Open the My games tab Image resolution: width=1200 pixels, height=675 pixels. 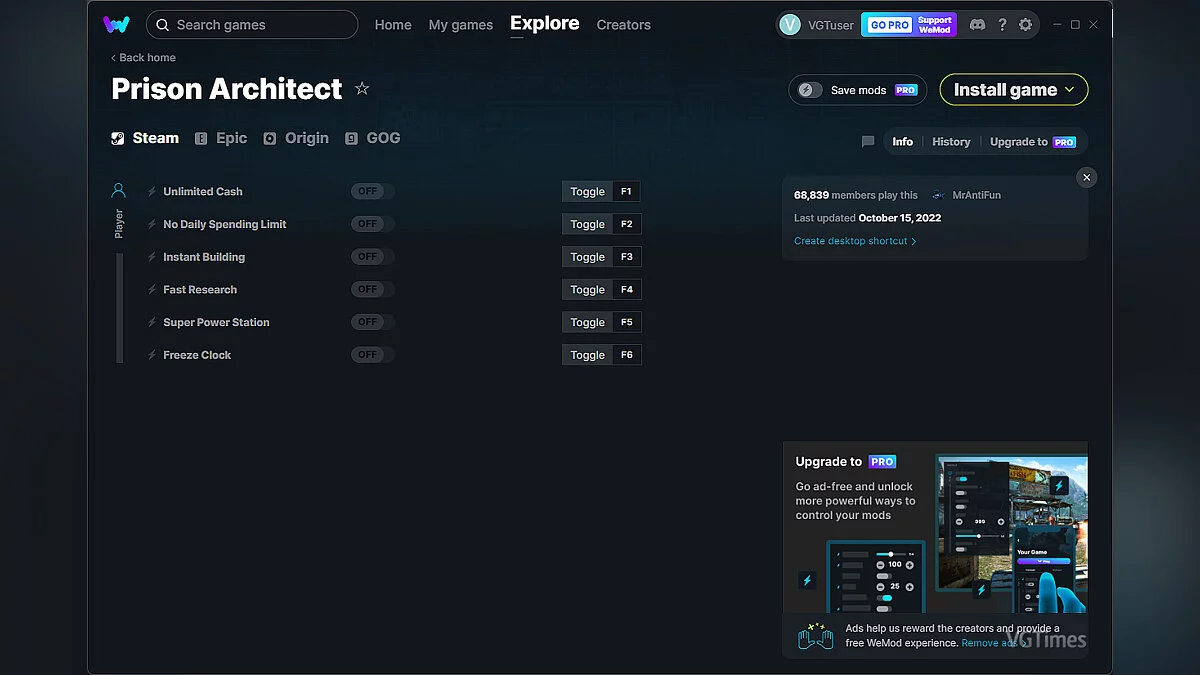460,25
